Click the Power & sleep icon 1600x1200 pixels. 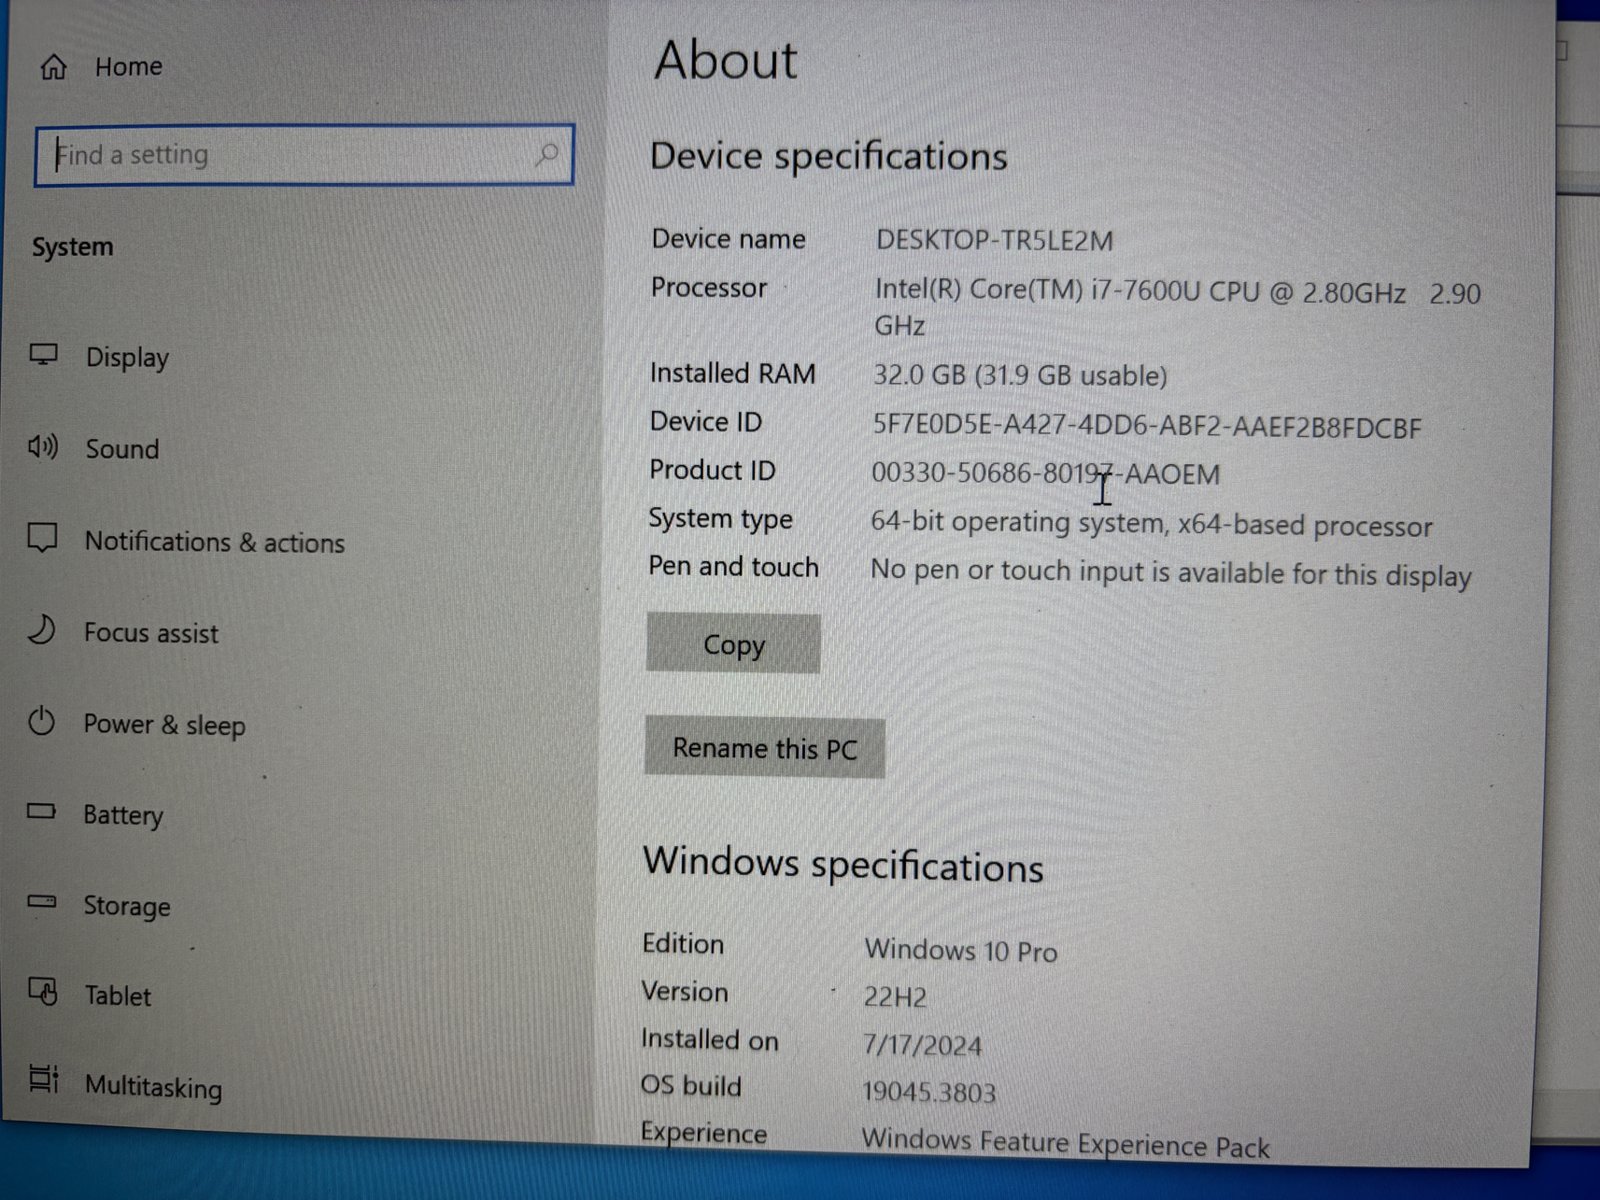(x=41, y=721)
